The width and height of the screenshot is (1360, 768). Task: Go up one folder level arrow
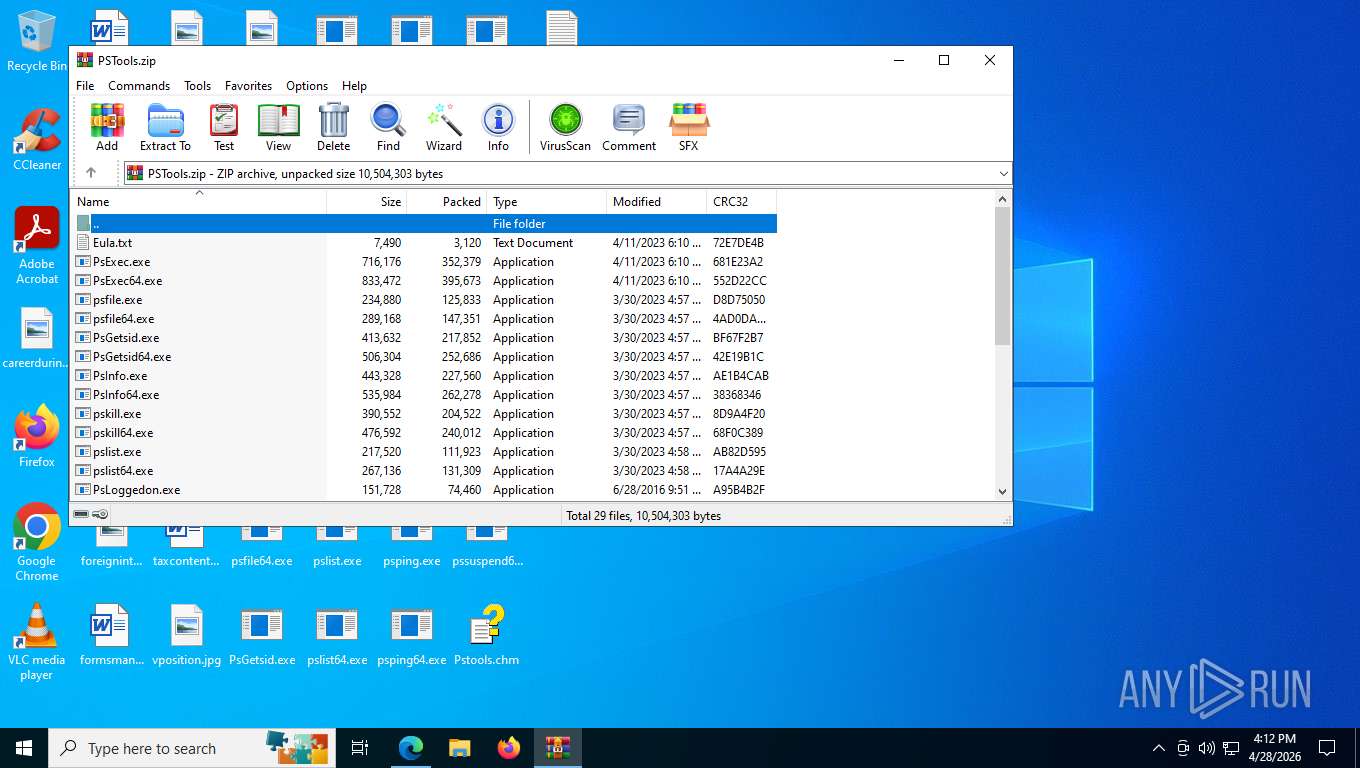[x=91, y=173]
